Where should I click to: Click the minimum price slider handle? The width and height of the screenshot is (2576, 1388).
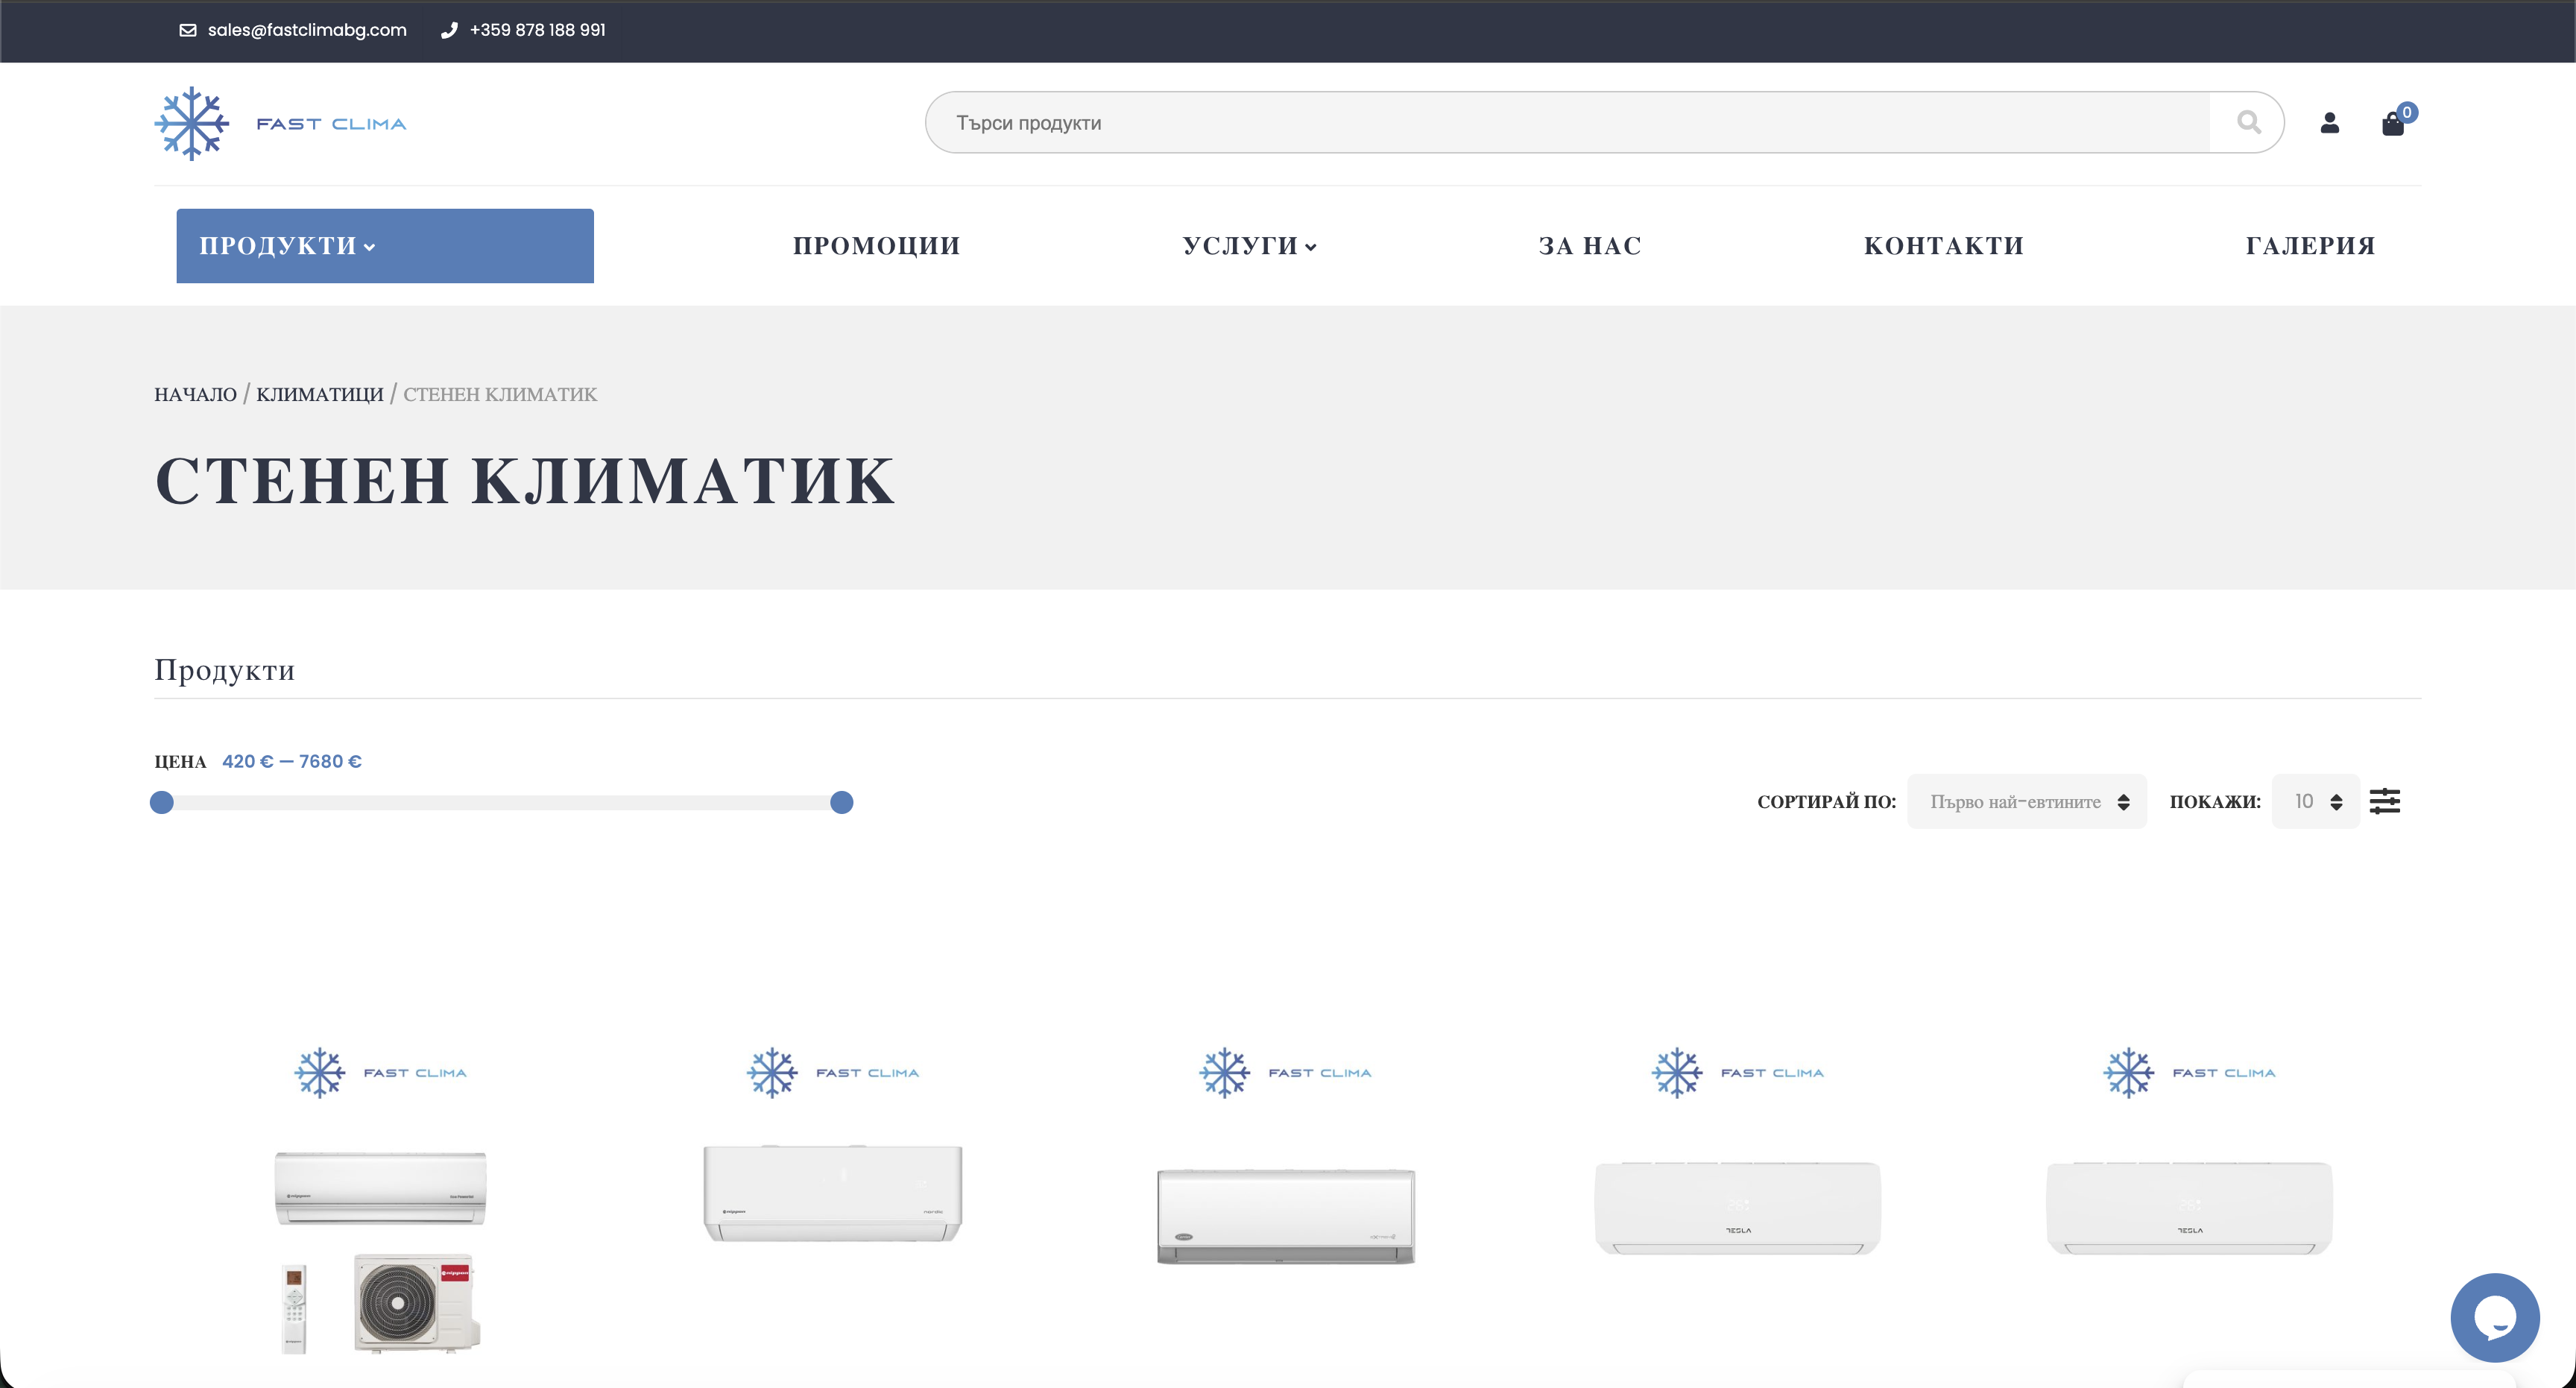(161, 802)
